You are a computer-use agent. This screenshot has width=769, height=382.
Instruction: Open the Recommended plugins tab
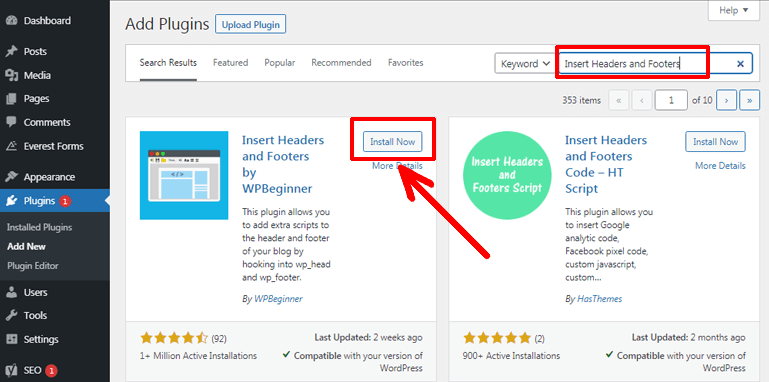(x=341, y=63)
